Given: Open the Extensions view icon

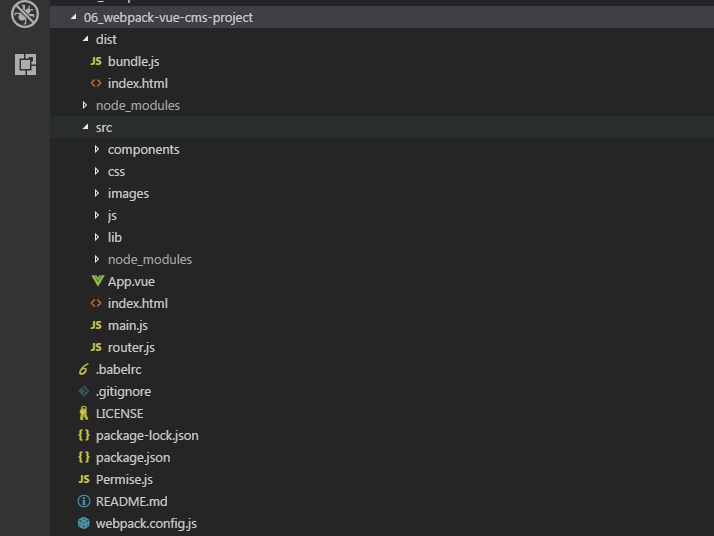Looking at the screenshot, I should click(x=25, y=65).
